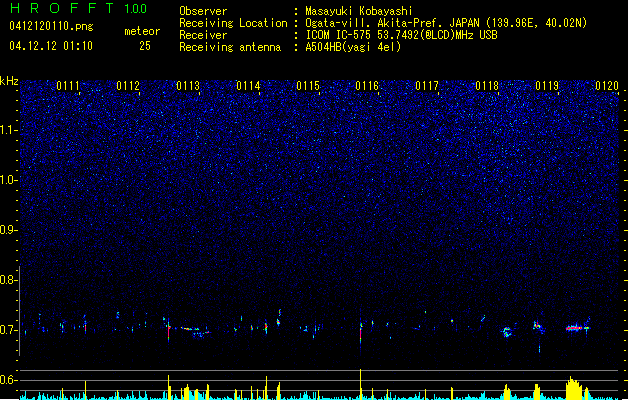Click the date stamp 04.12.12 01:10
This screenshot has height=400, width=629.
(51, 46)
